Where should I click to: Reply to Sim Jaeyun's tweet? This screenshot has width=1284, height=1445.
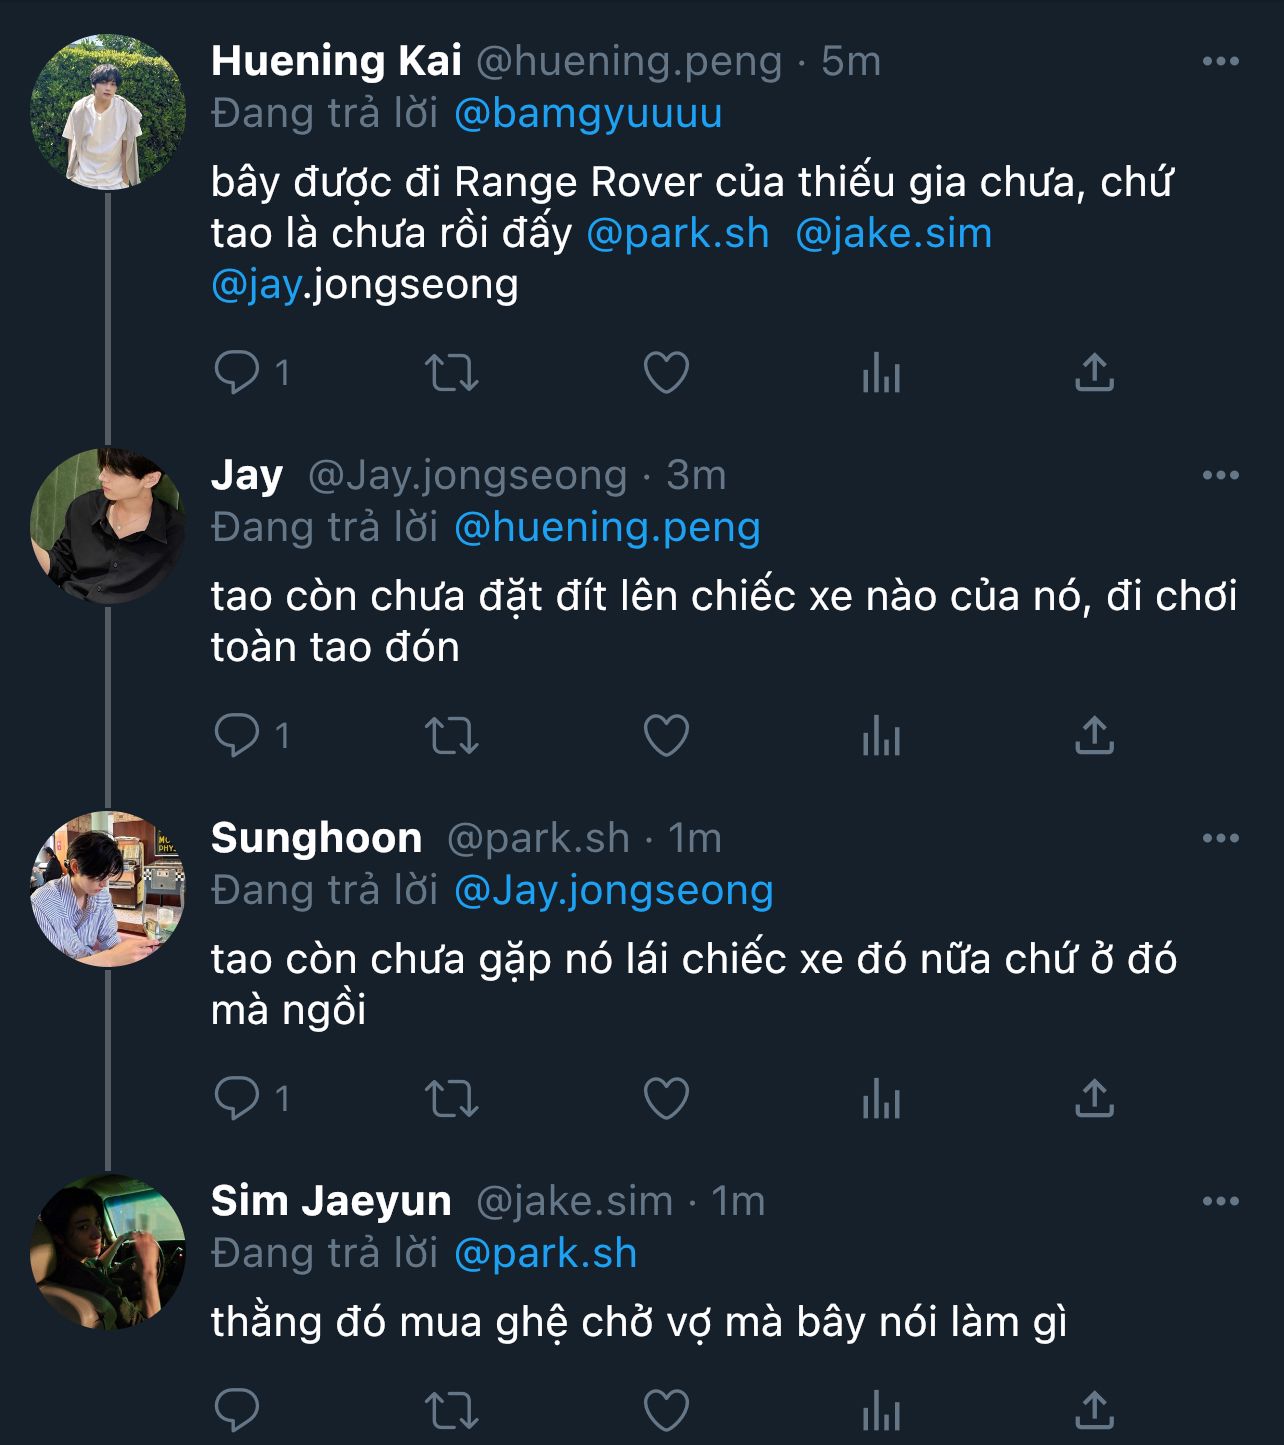click(x=237, y=1411)
